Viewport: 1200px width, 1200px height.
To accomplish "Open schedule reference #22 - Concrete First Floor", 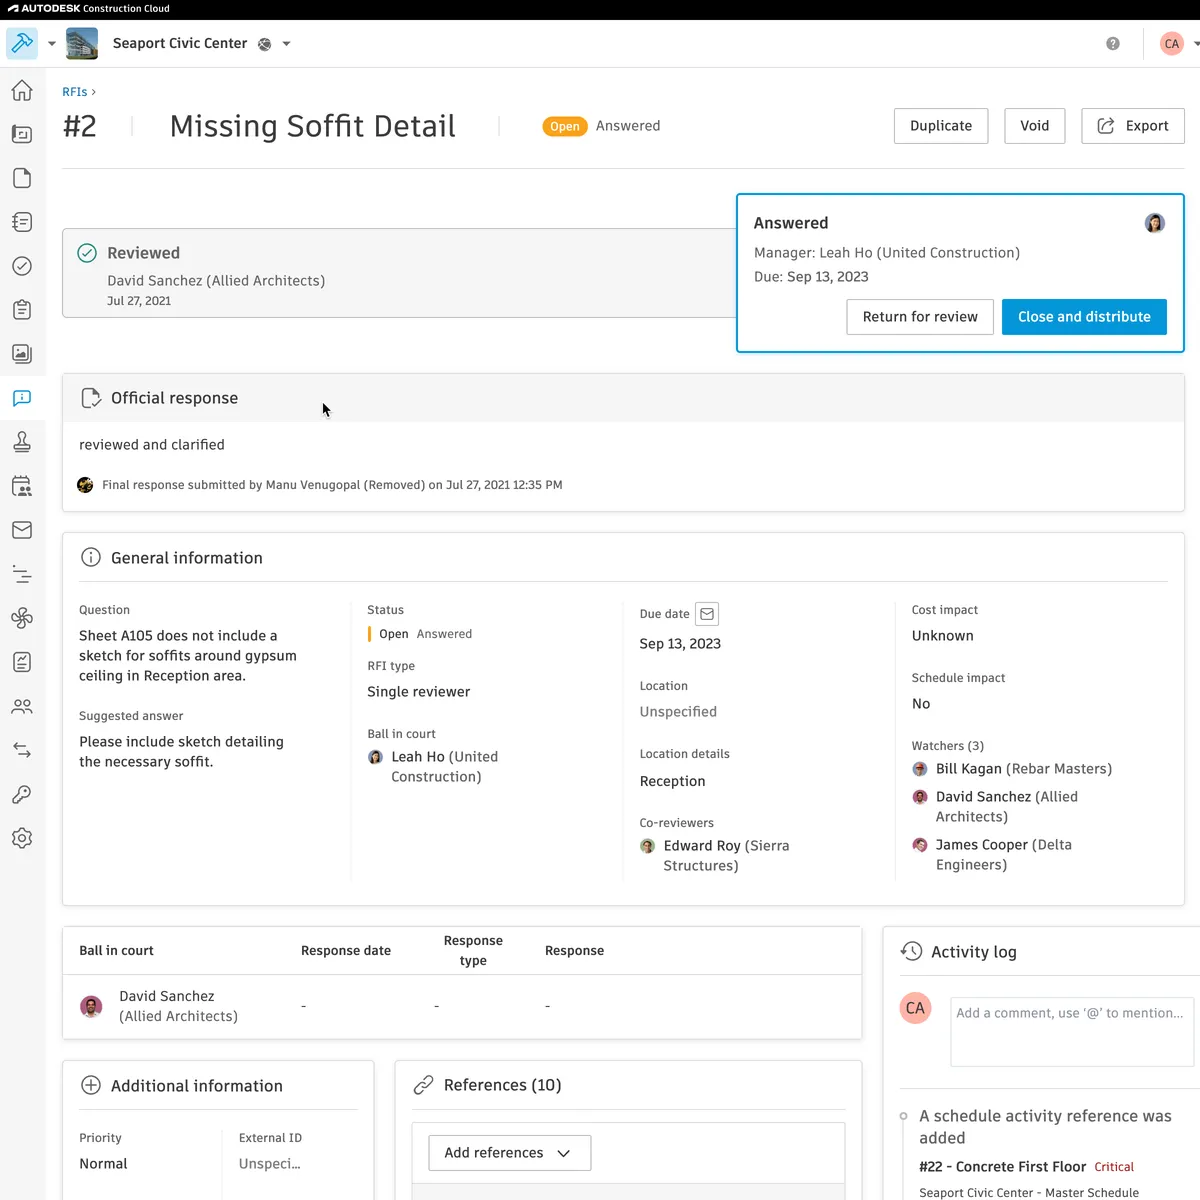I will (x=1002, y=1167).
